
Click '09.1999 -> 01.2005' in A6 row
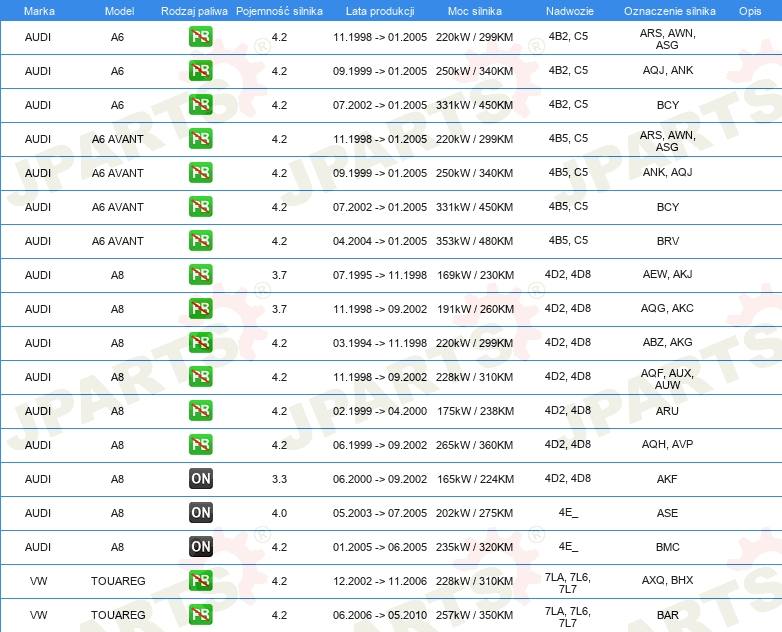[x=380, y=71]
